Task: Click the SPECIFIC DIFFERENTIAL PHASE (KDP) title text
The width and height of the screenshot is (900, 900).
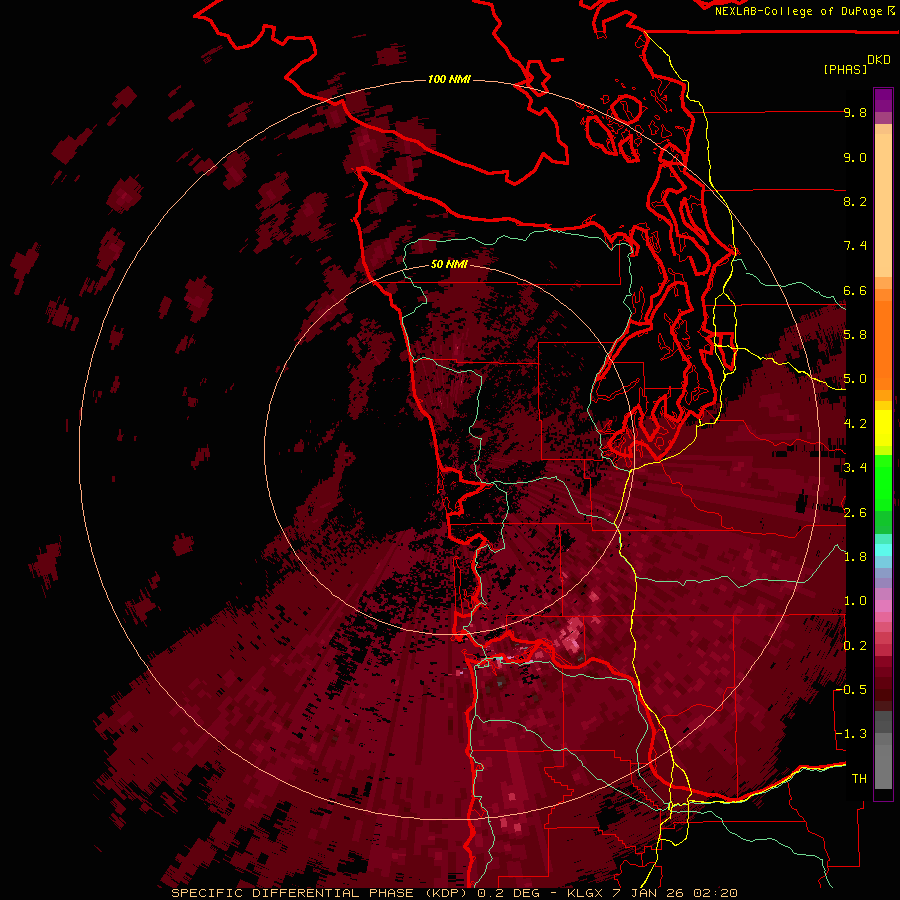Action: 319,893
